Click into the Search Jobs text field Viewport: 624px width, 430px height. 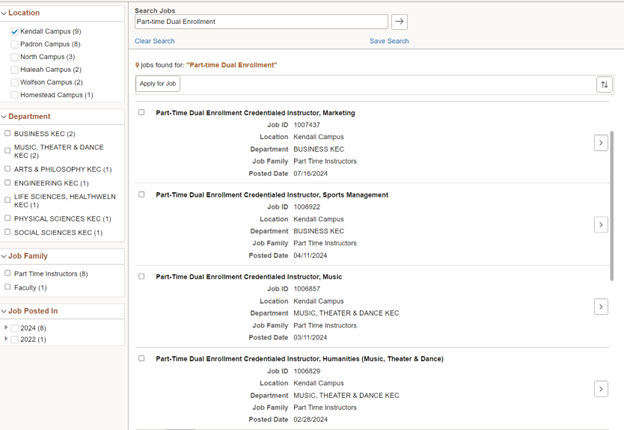[x=261, y=21]
